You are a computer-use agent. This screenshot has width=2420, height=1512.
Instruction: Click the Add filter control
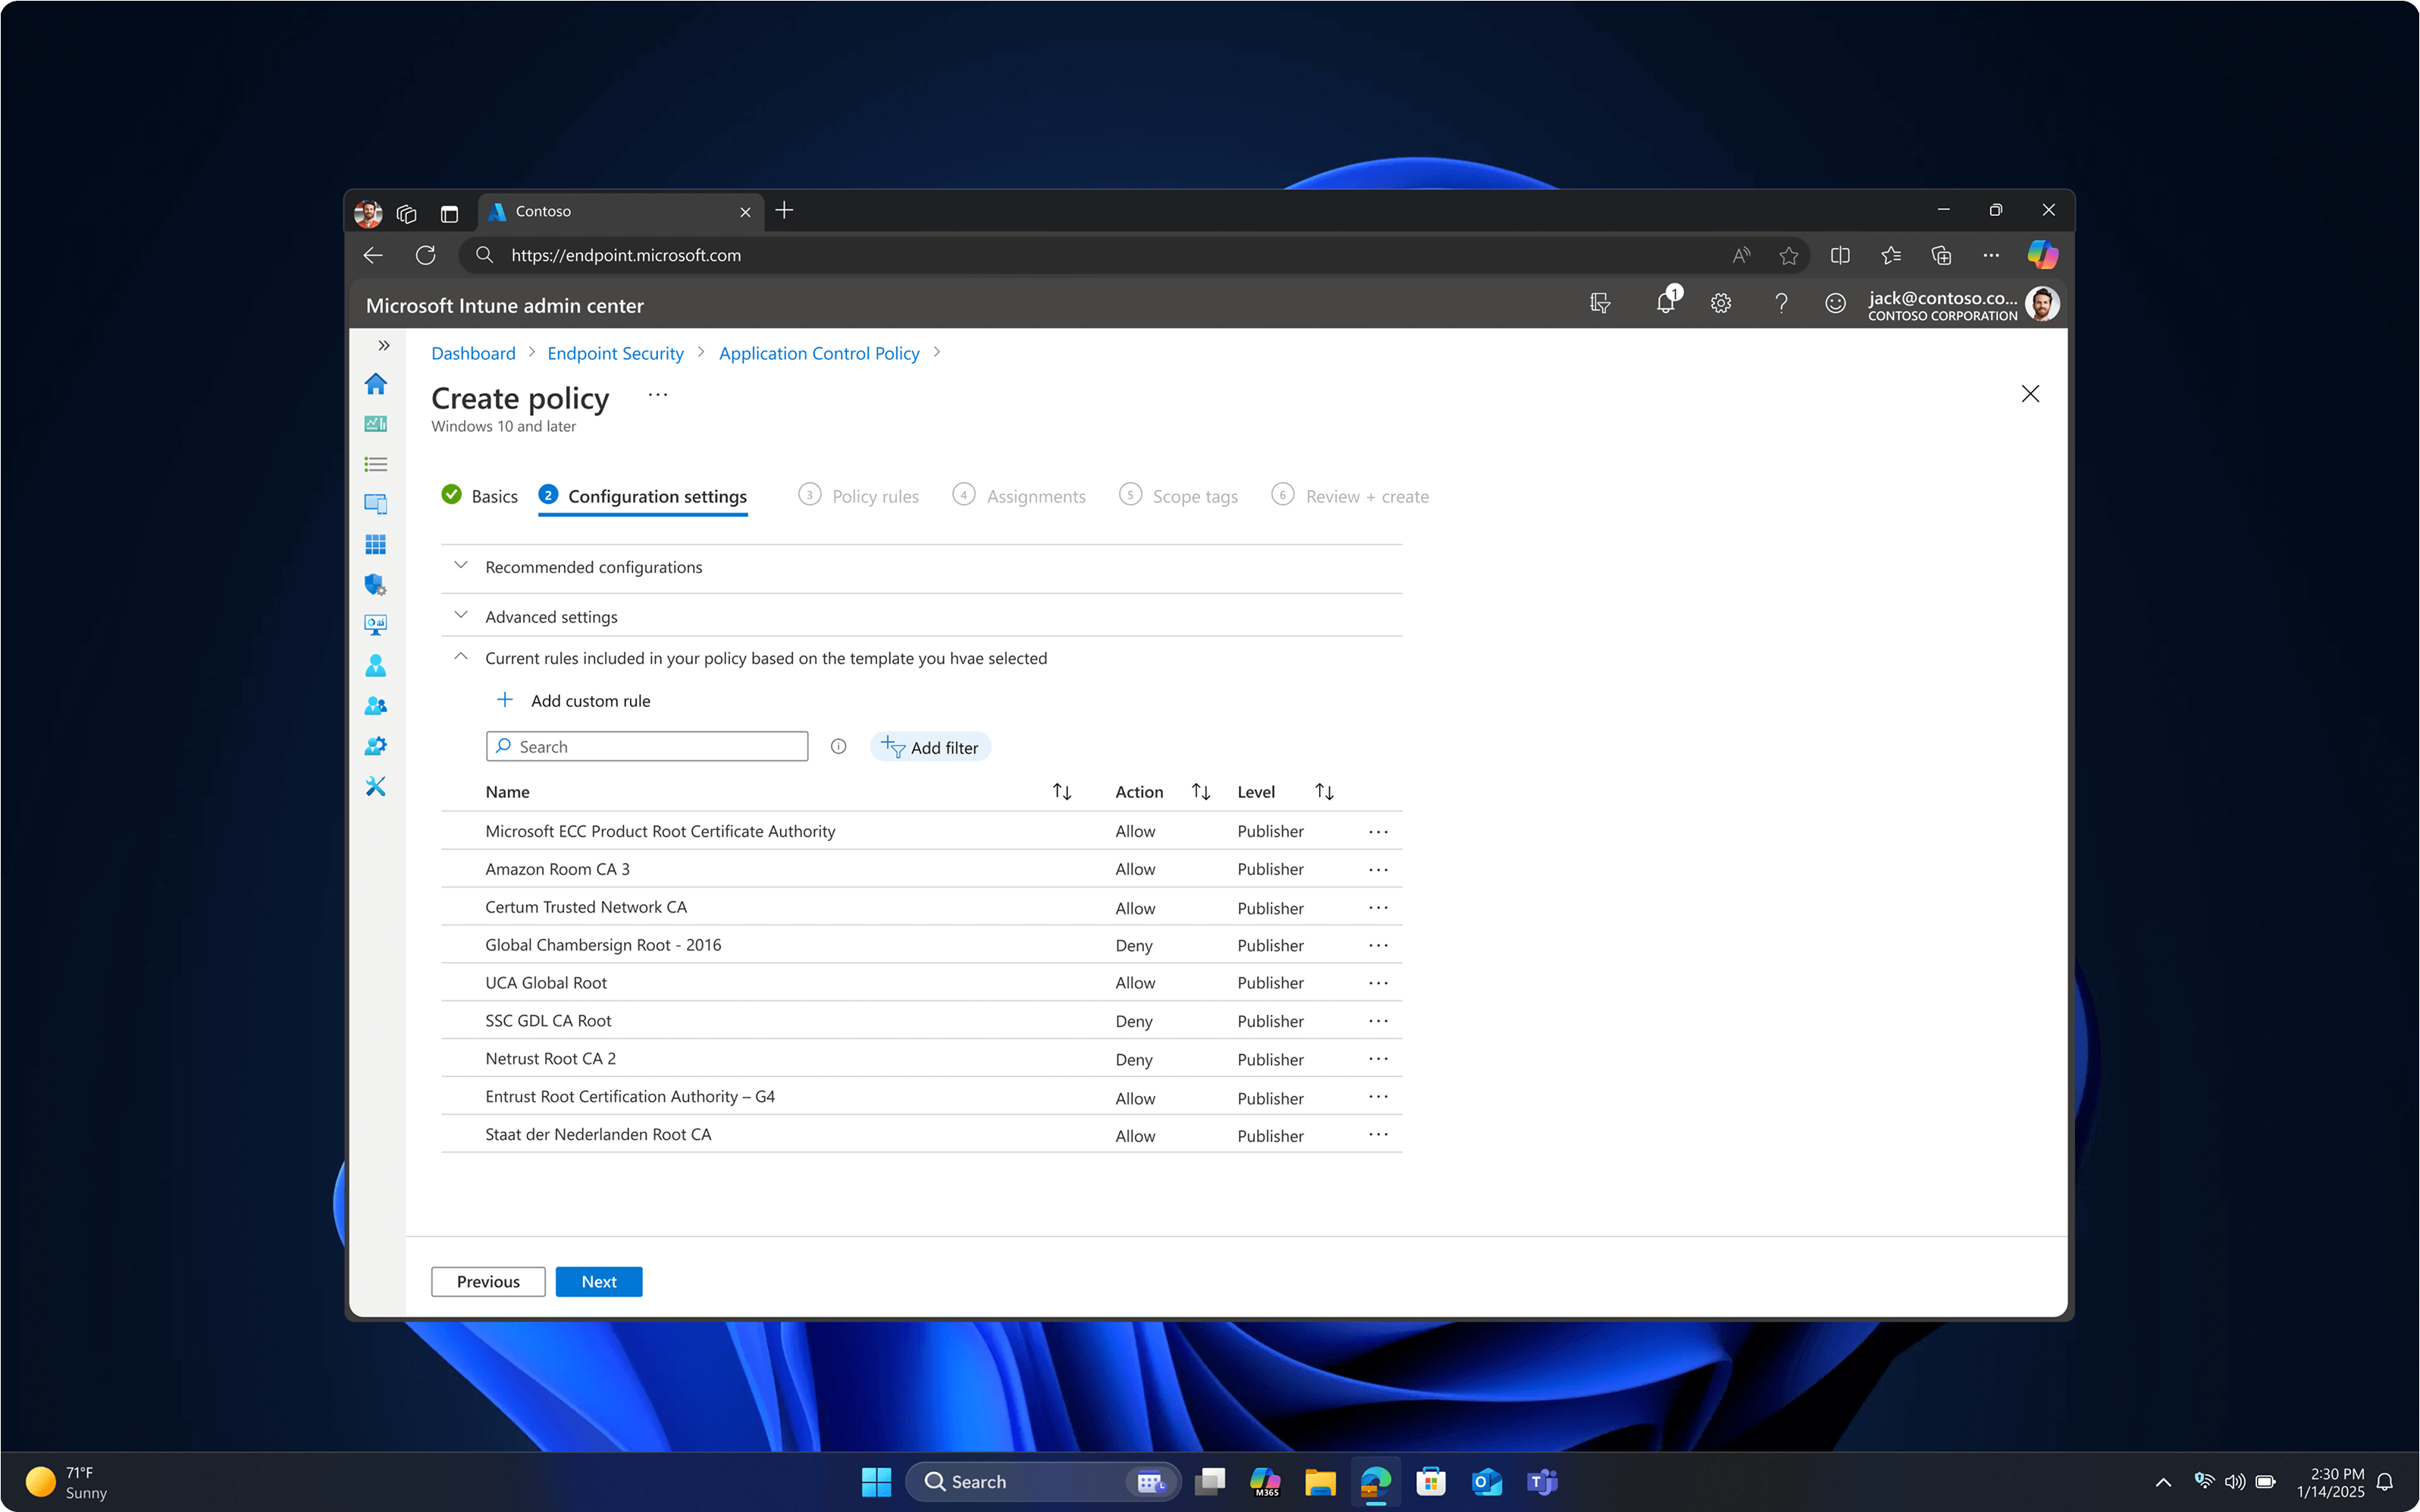(x=930, y=747)
